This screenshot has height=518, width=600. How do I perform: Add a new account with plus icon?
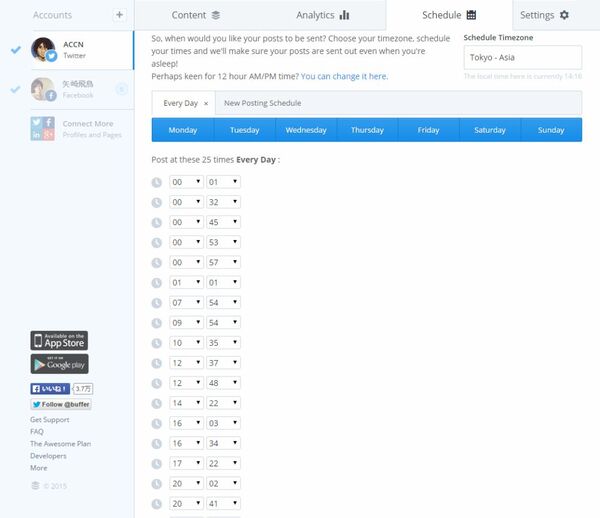119,15
